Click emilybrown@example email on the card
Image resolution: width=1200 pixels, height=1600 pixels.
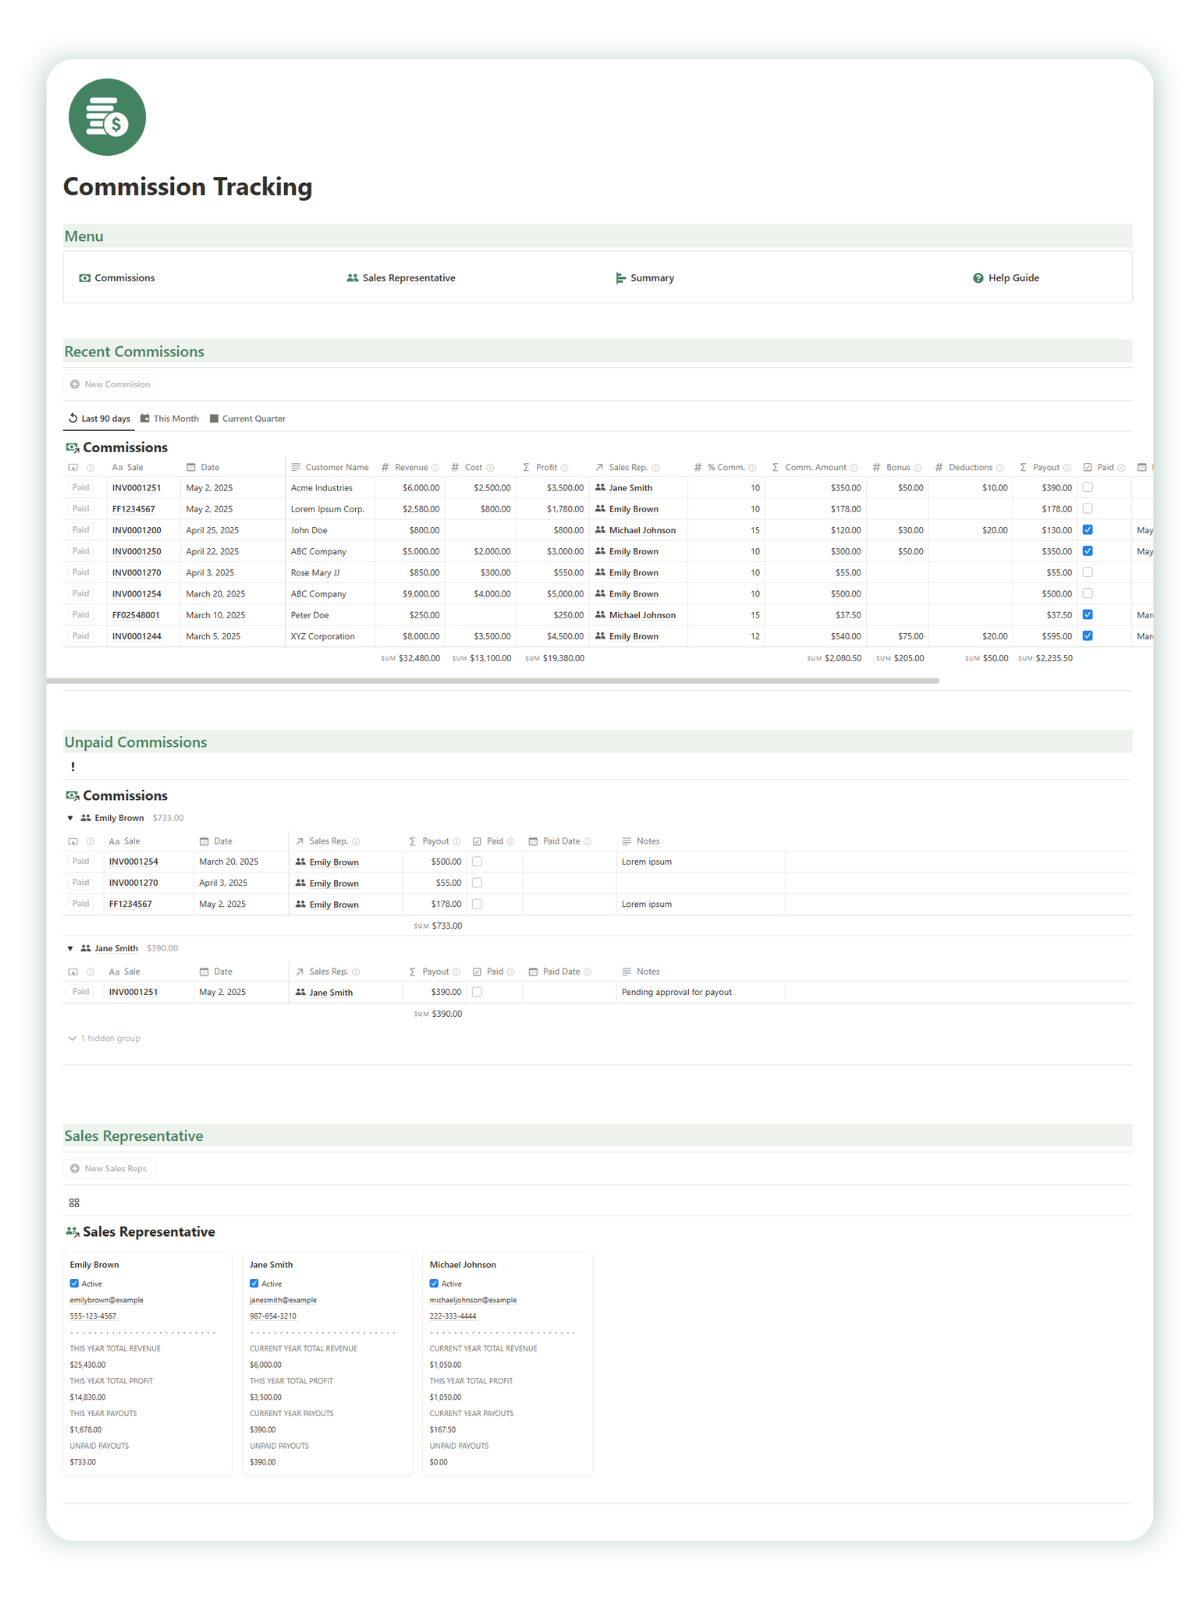[107, 1300]
